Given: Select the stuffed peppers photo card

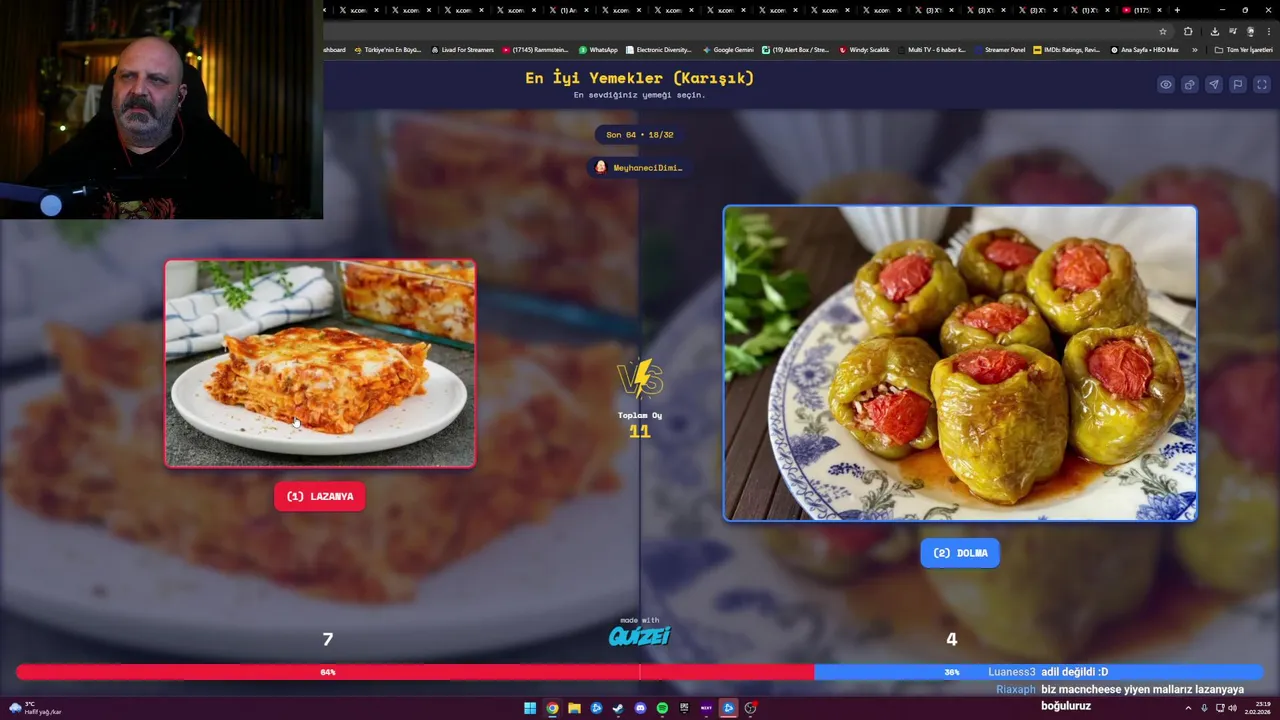Looking at the screenshot, I should click(x=960, y=363).
